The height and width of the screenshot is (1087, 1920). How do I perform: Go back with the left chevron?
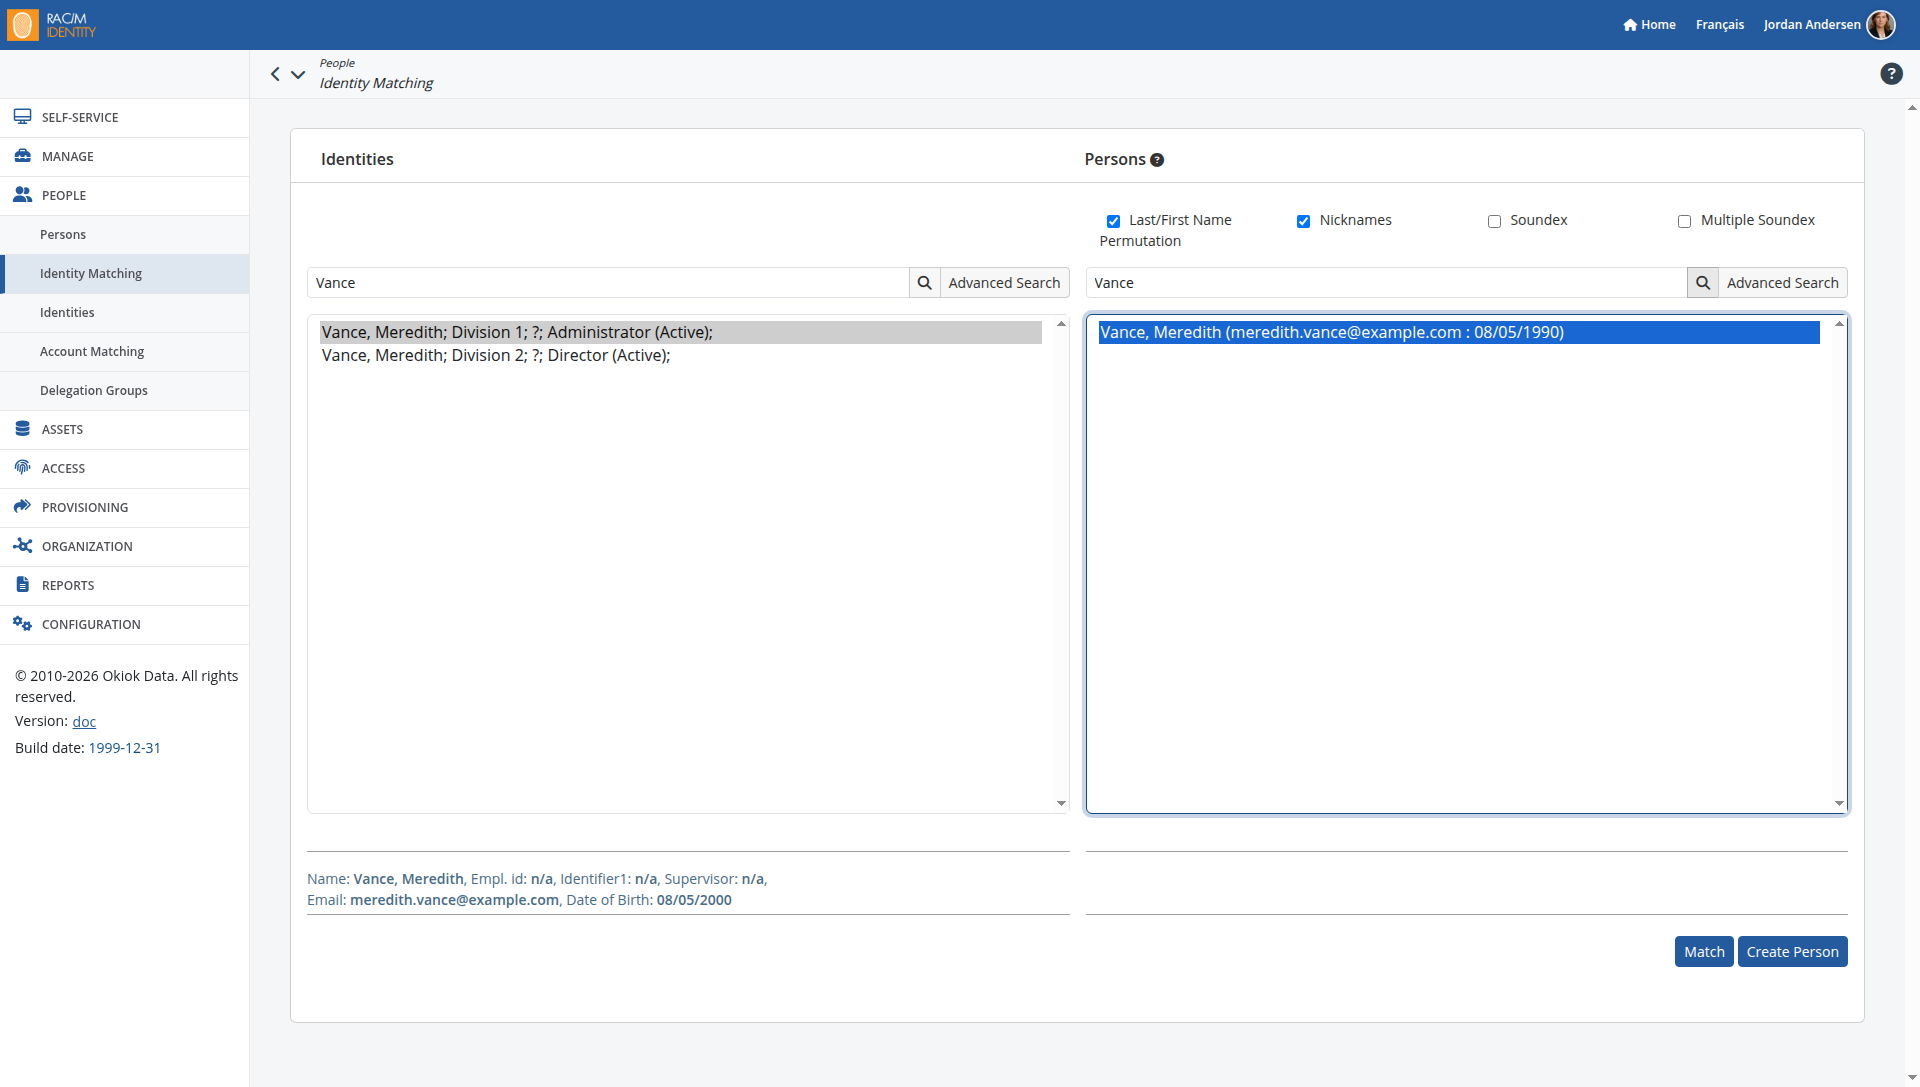[275, 74]
